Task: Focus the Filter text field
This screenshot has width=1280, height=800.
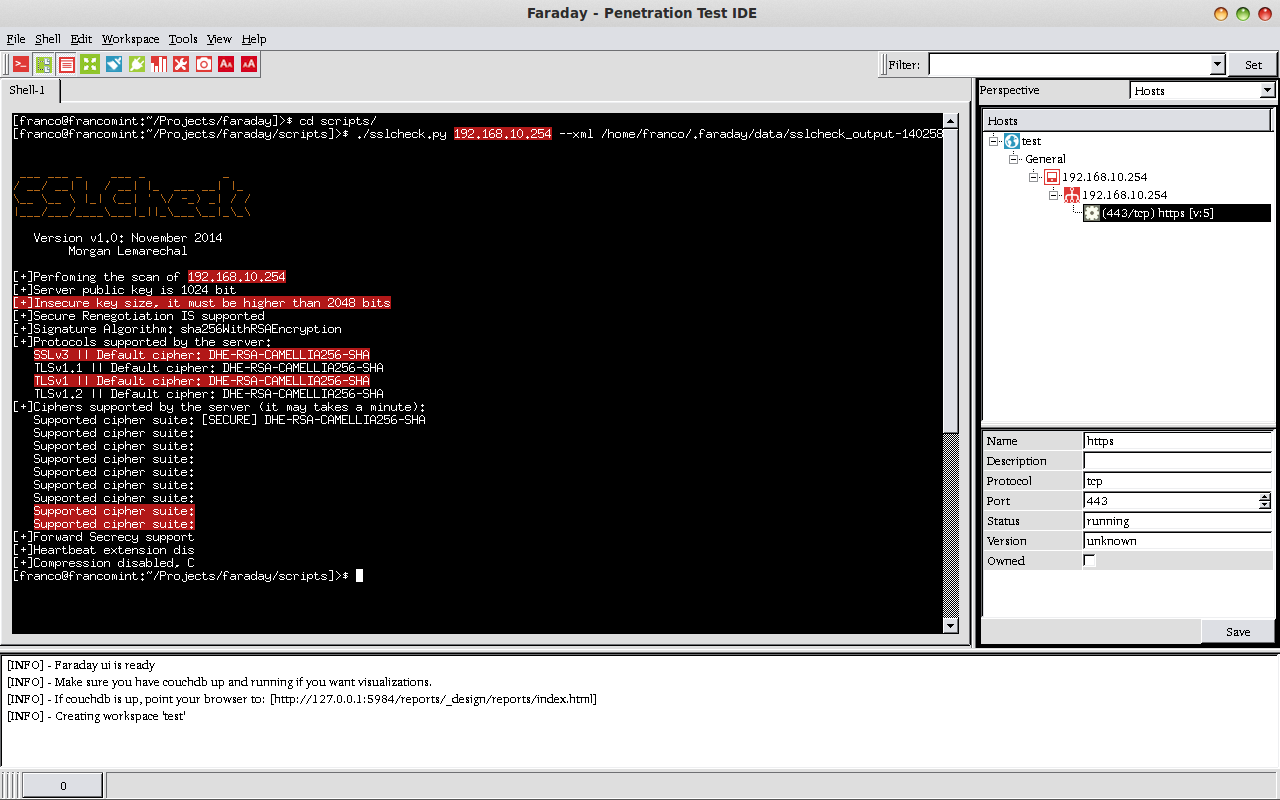Action: [x=1069, y=64]
